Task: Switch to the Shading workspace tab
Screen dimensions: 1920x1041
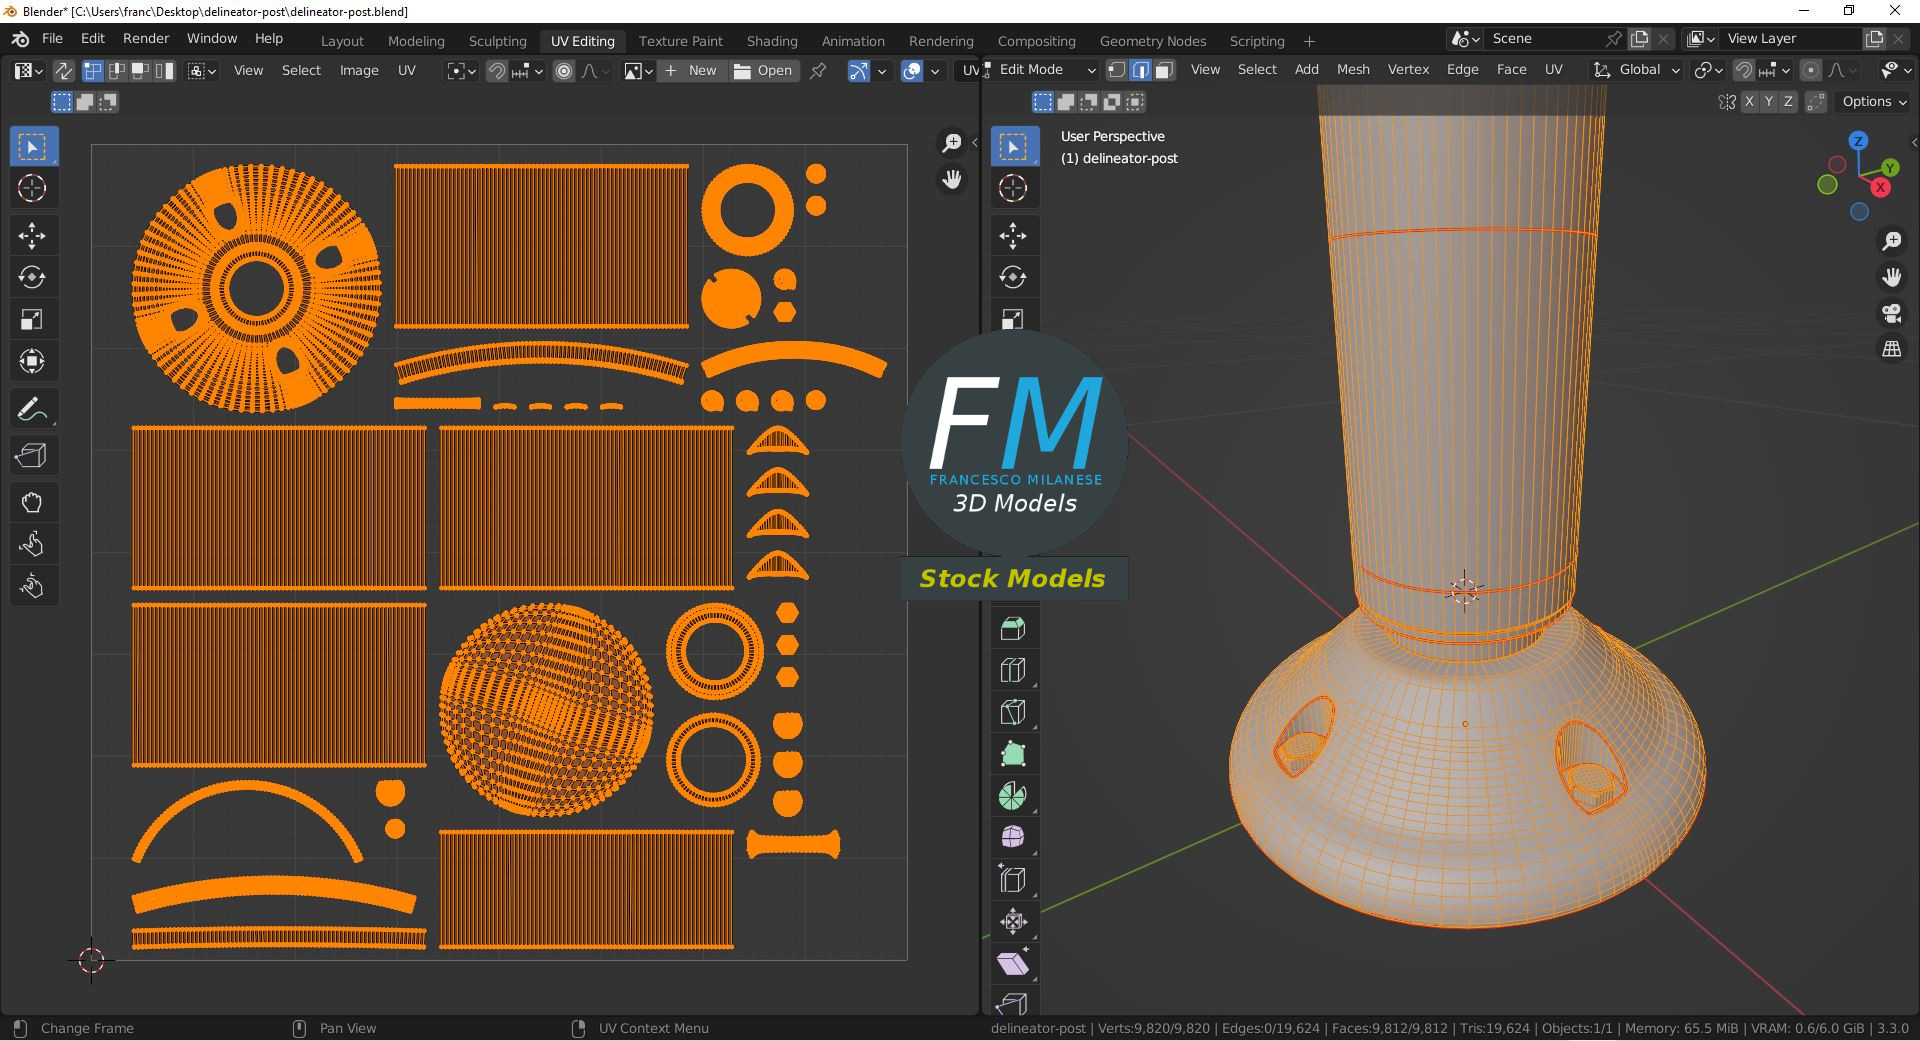Action: 771,41
